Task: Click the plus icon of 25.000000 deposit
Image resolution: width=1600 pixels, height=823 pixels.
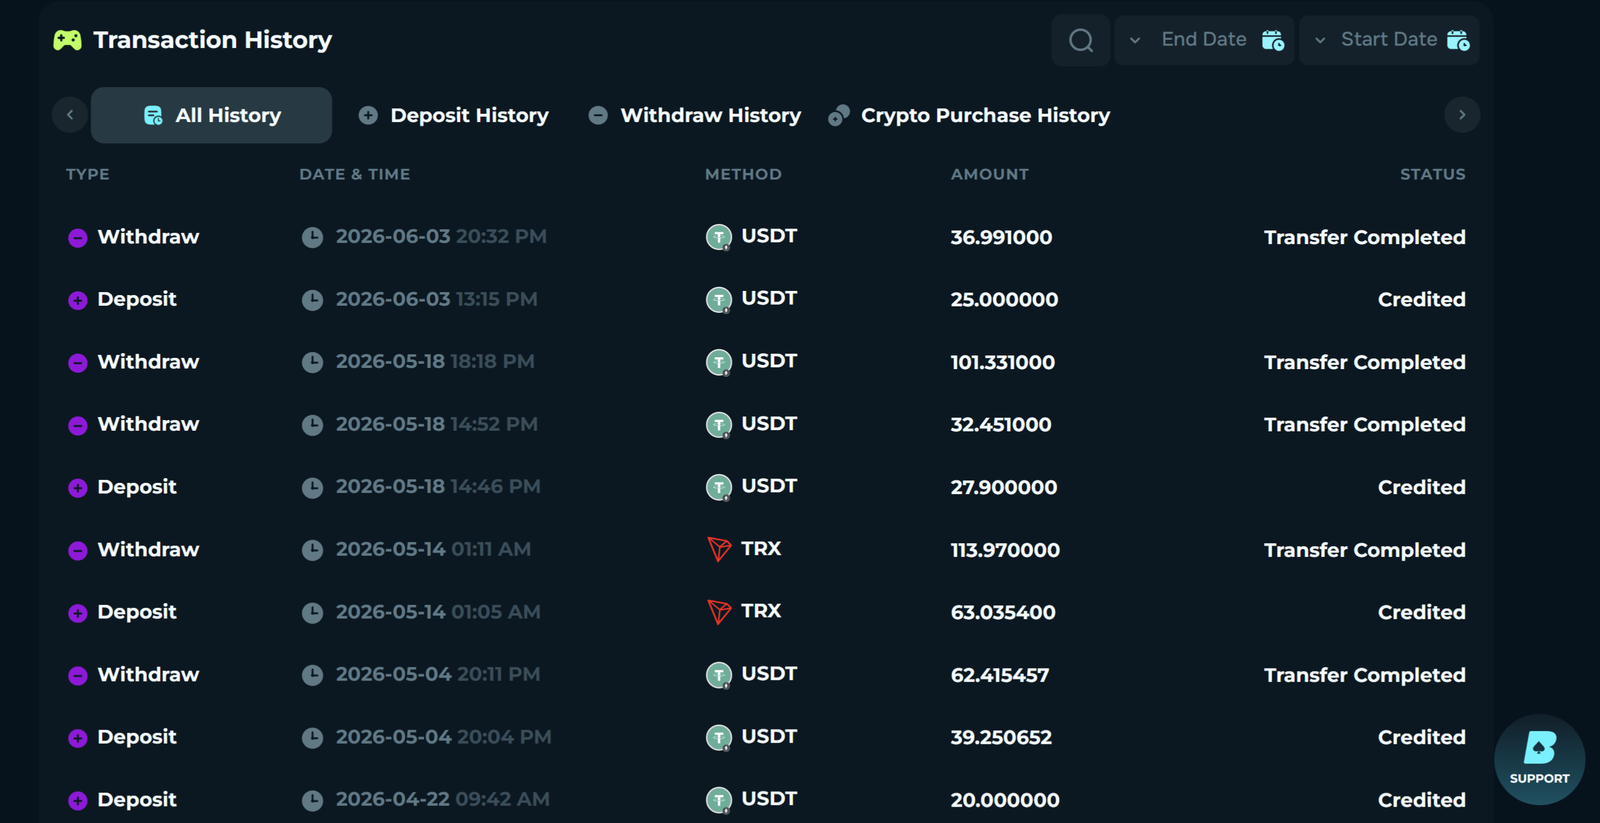Action: pos(77,300)
